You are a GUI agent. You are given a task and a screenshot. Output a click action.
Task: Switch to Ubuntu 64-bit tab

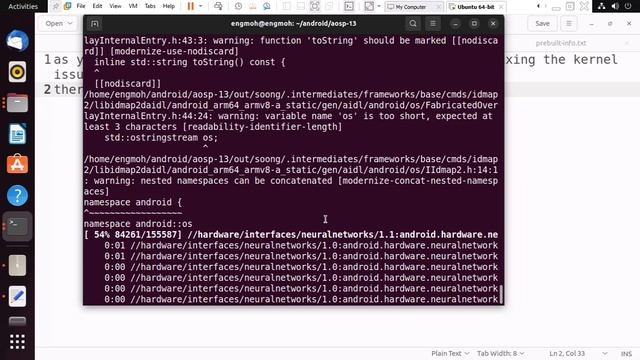[x=476, y=7]
